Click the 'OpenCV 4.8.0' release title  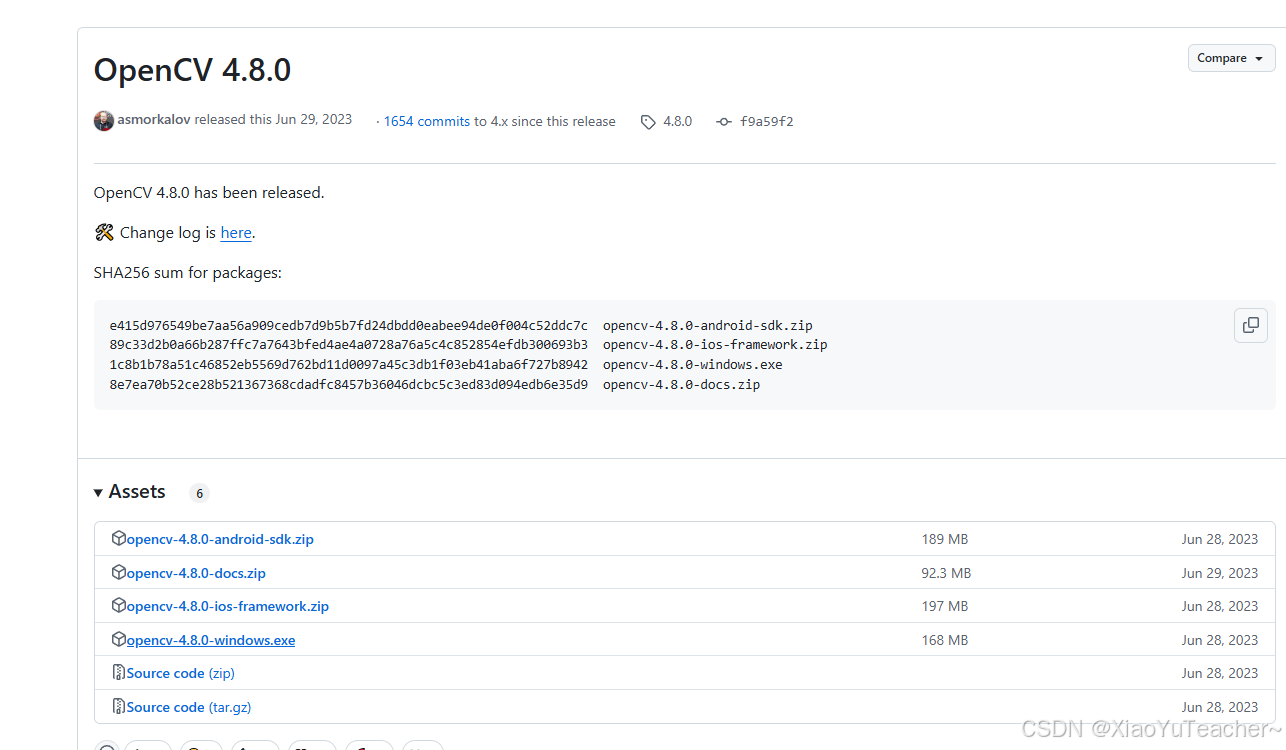(x=192, y=70)
